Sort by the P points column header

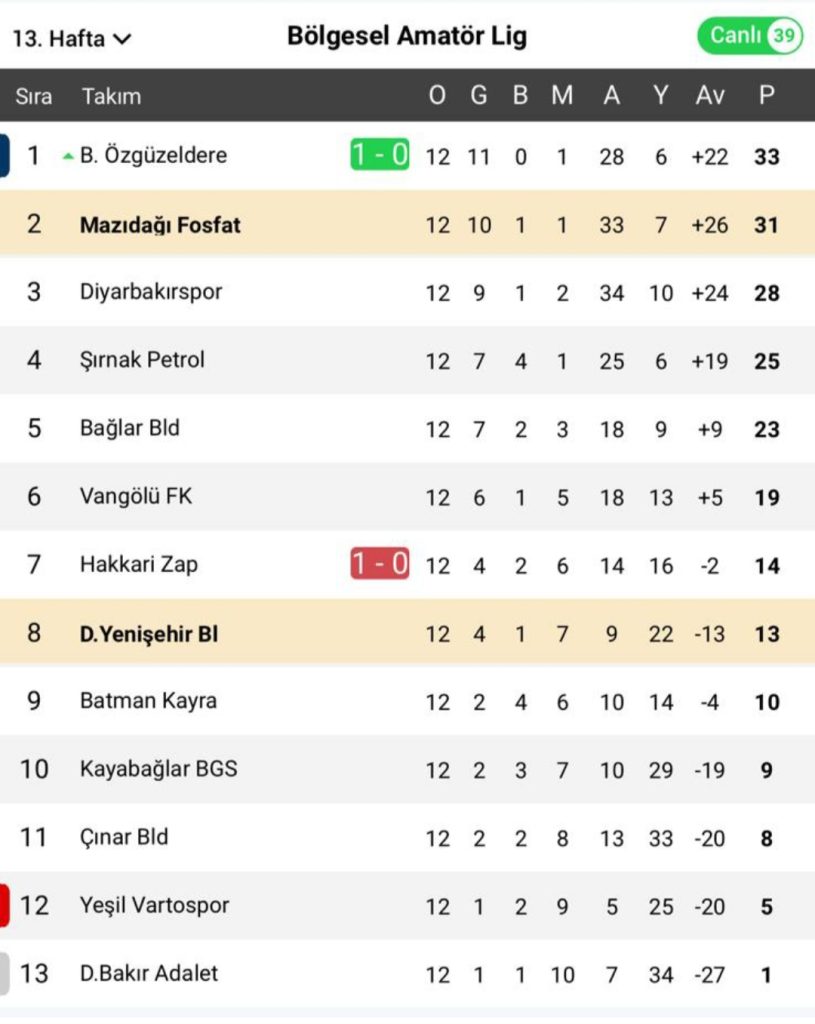pyautogui.click(x=767, y=95)
